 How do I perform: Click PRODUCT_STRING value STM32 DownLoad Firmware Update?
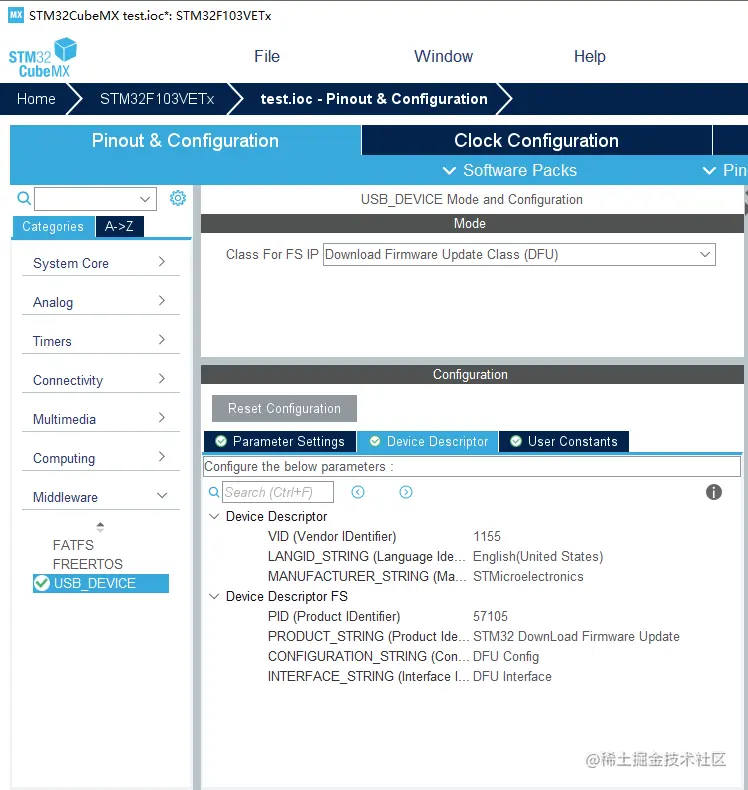(x=576, y=636)
